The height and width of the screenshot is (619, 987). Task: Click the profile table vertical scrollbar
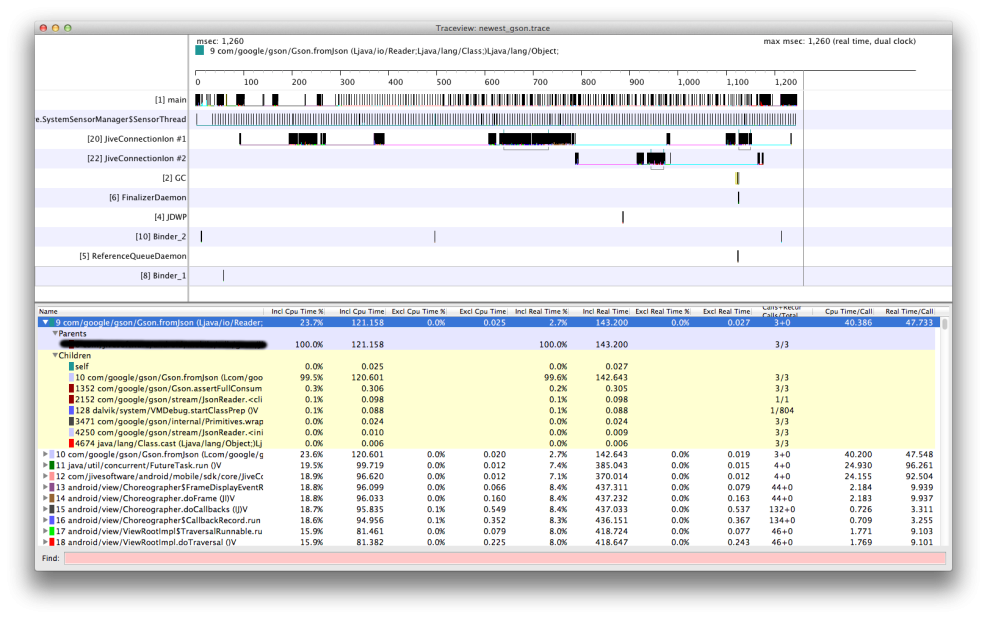[x=945, y=430]
